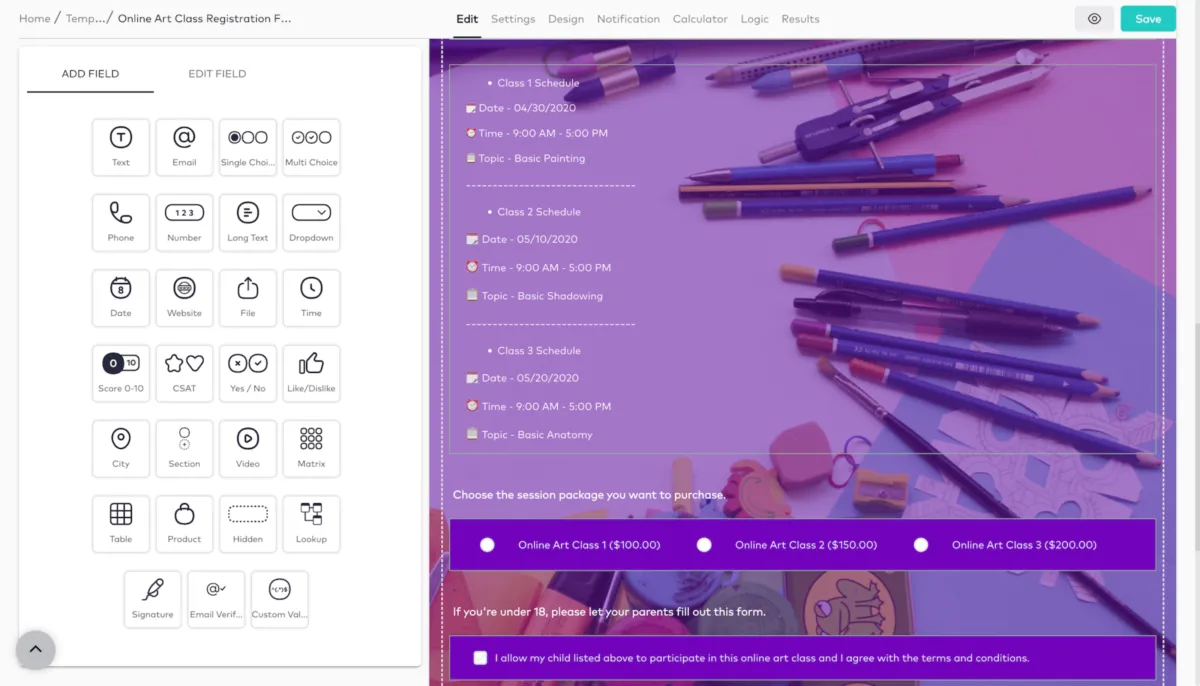Image resolution: width=1200 pixels, height=686 pixels.
Task: Add a File upload field
Action: pyautogui.click(x=248, y=298)
